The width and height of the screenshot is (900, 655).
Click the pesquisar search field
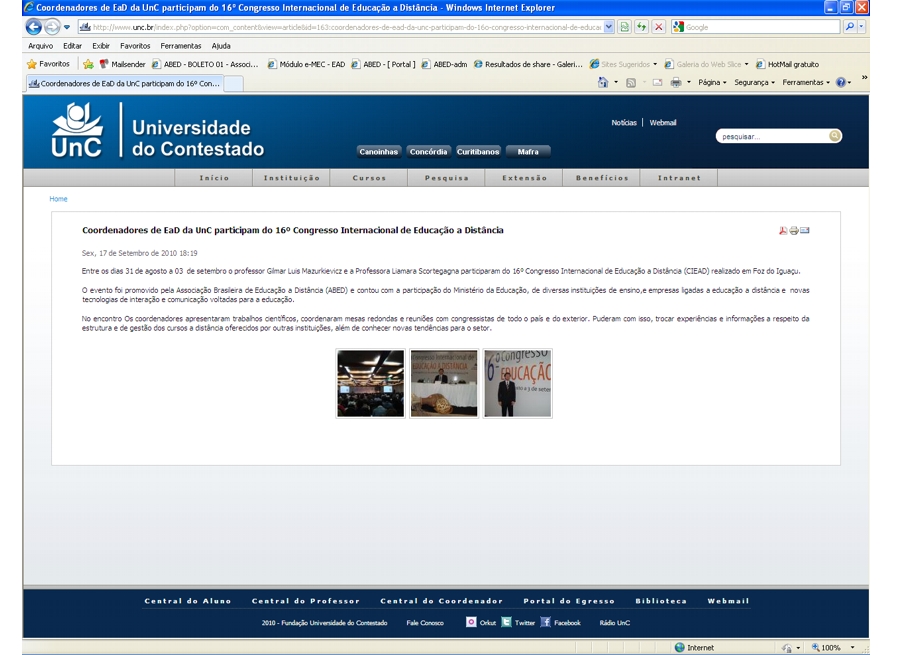pyautogui.click(x=773, y=136)
